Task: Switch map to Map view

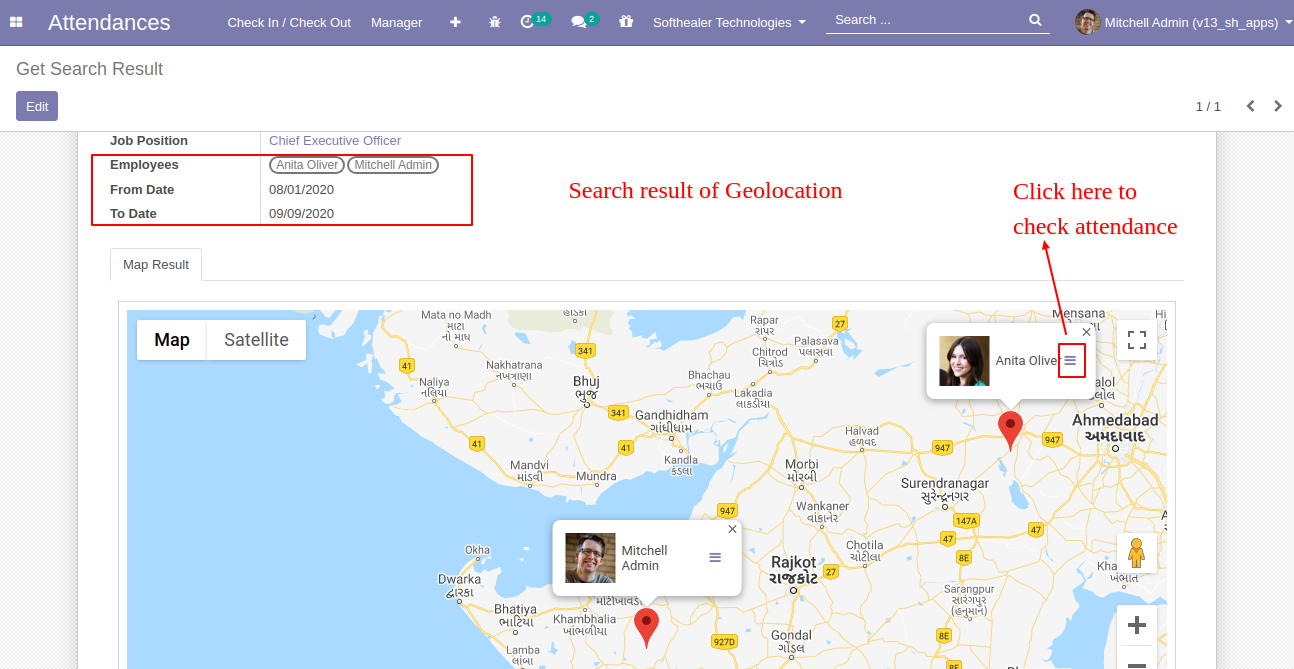Action: click(172, 340)
